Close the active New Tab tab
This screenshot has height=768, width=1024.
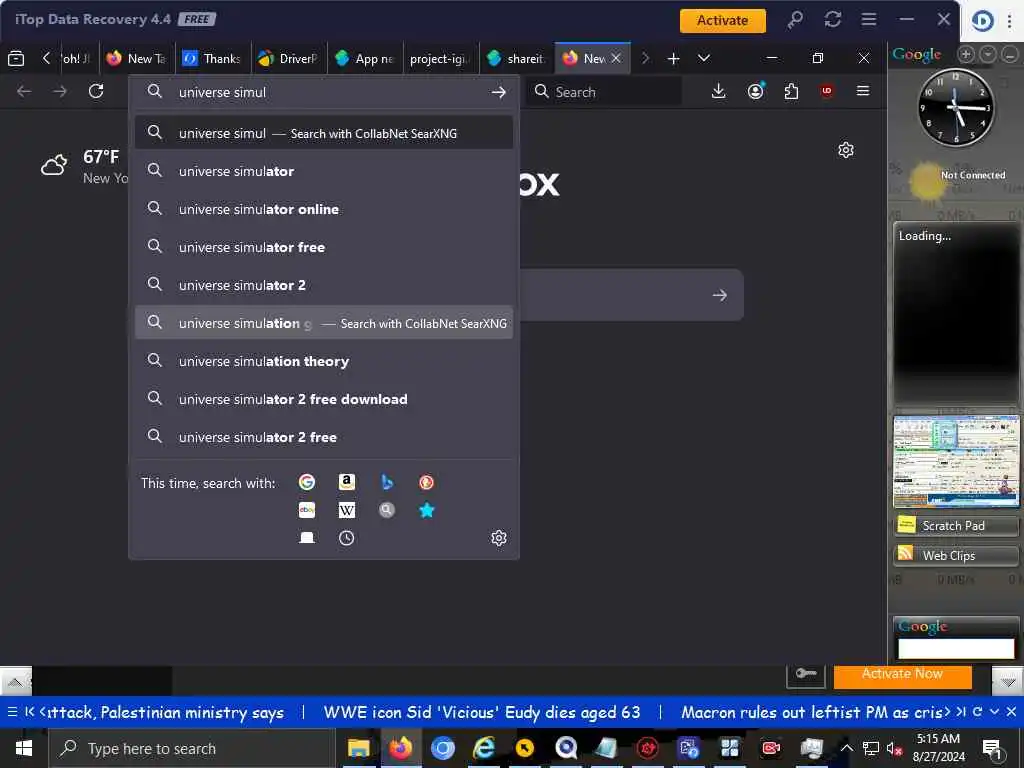point(616,58)
